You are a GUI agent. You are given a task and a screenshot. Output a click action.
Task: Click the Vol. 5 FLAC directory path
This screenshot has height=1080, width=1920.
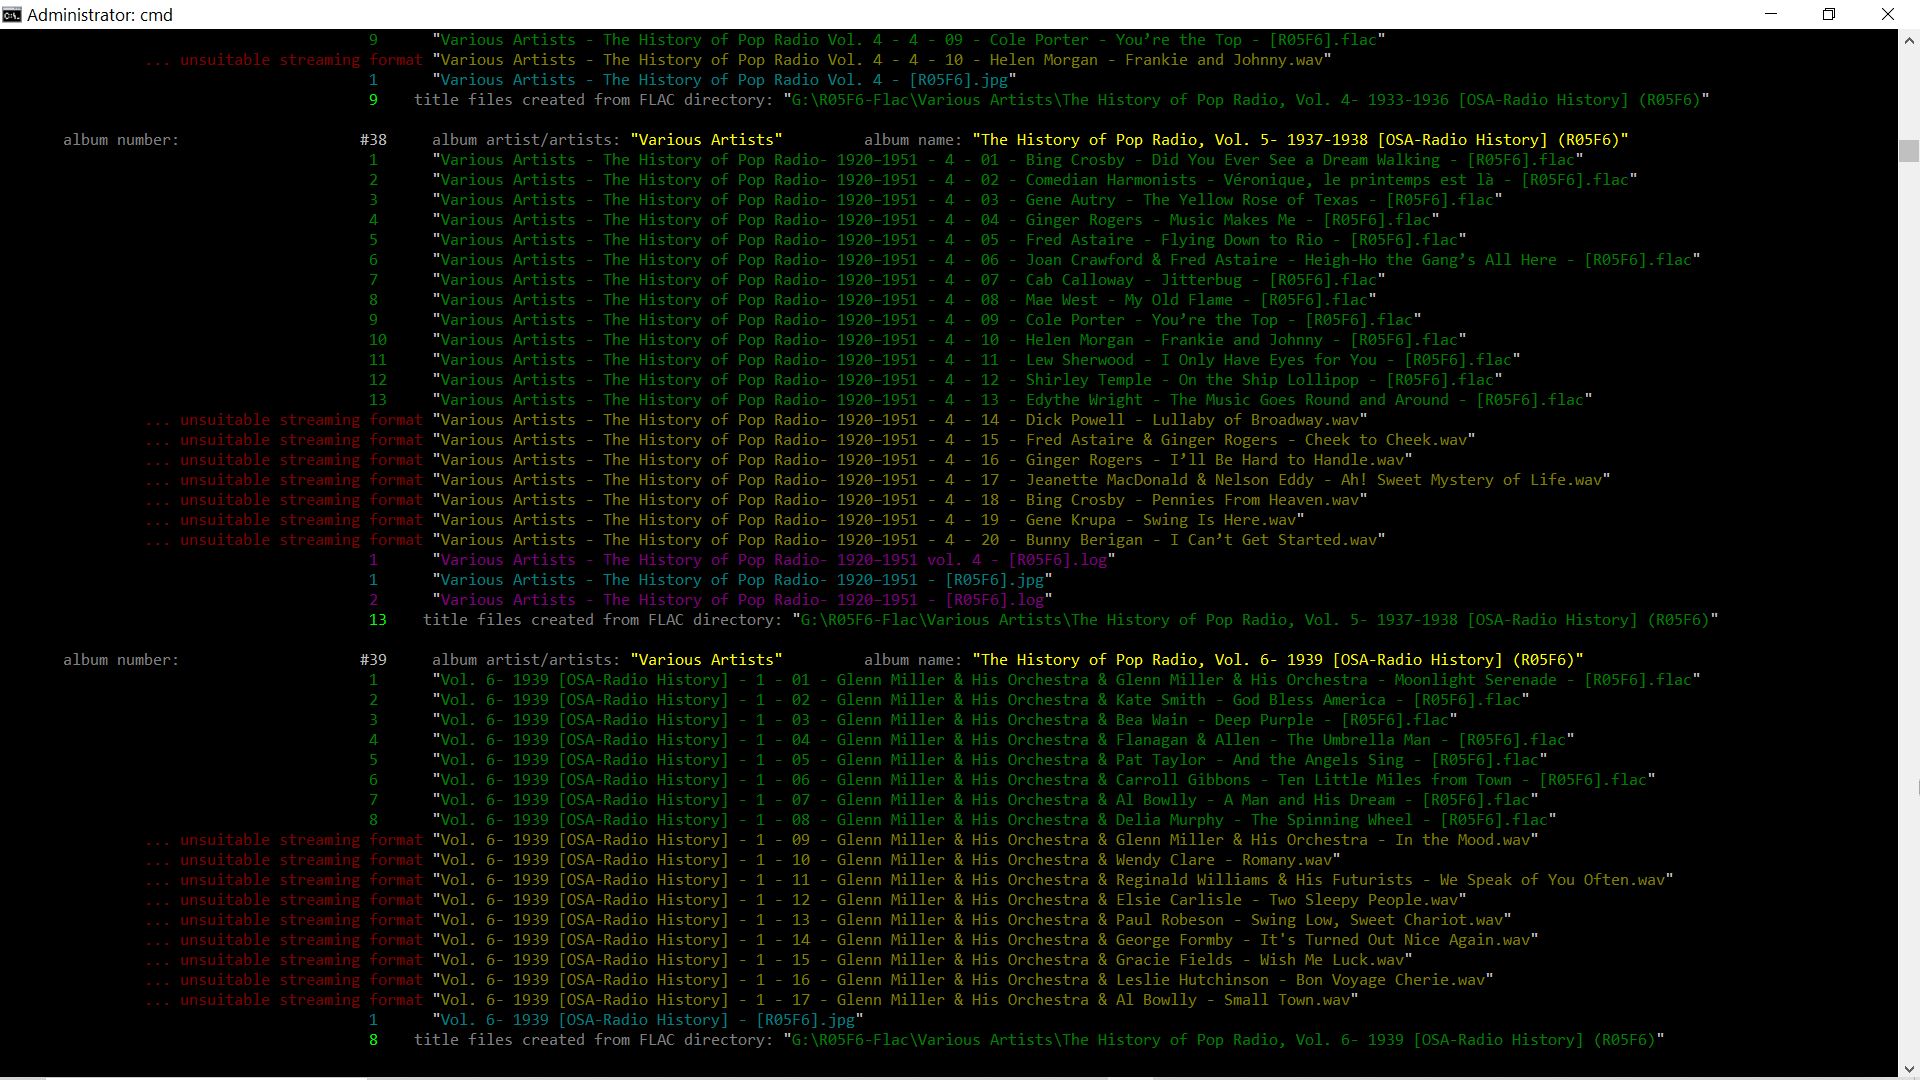(x=1255, y=620)
